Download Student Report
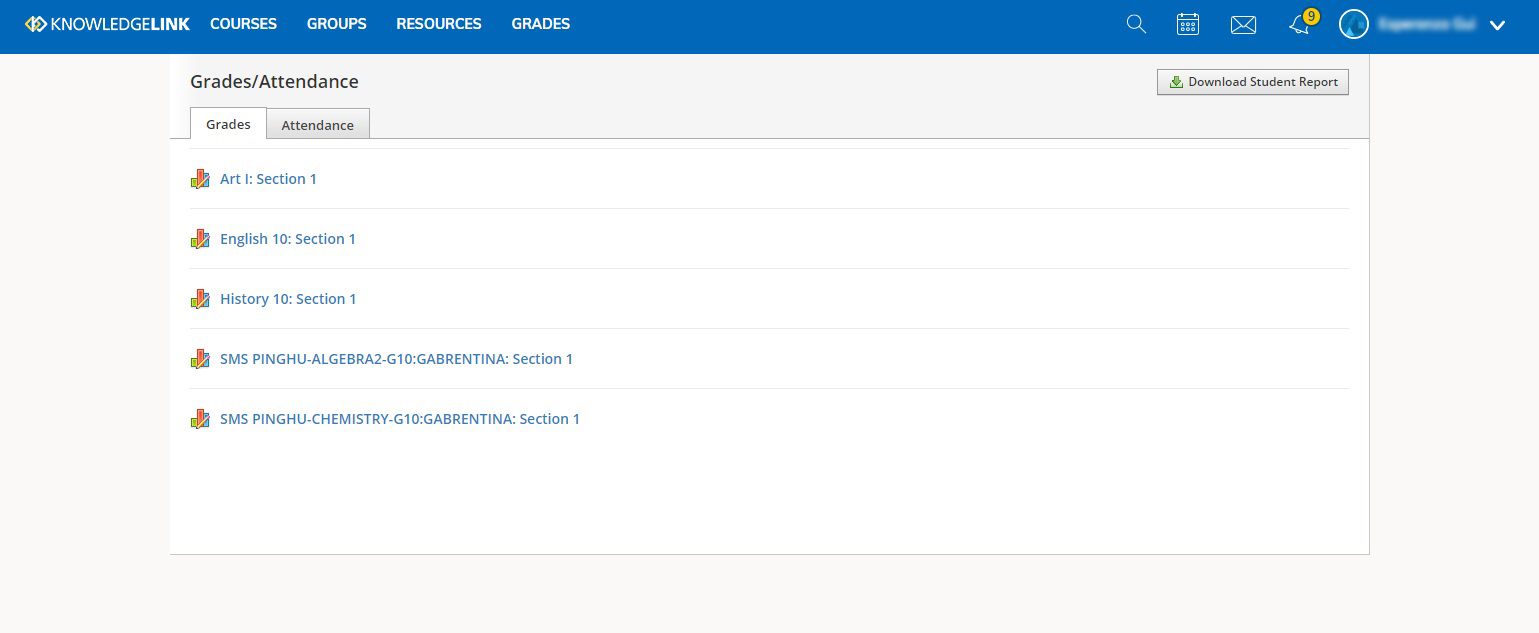The height and width of the screenshot is (633, 1539). point(1253,82)
